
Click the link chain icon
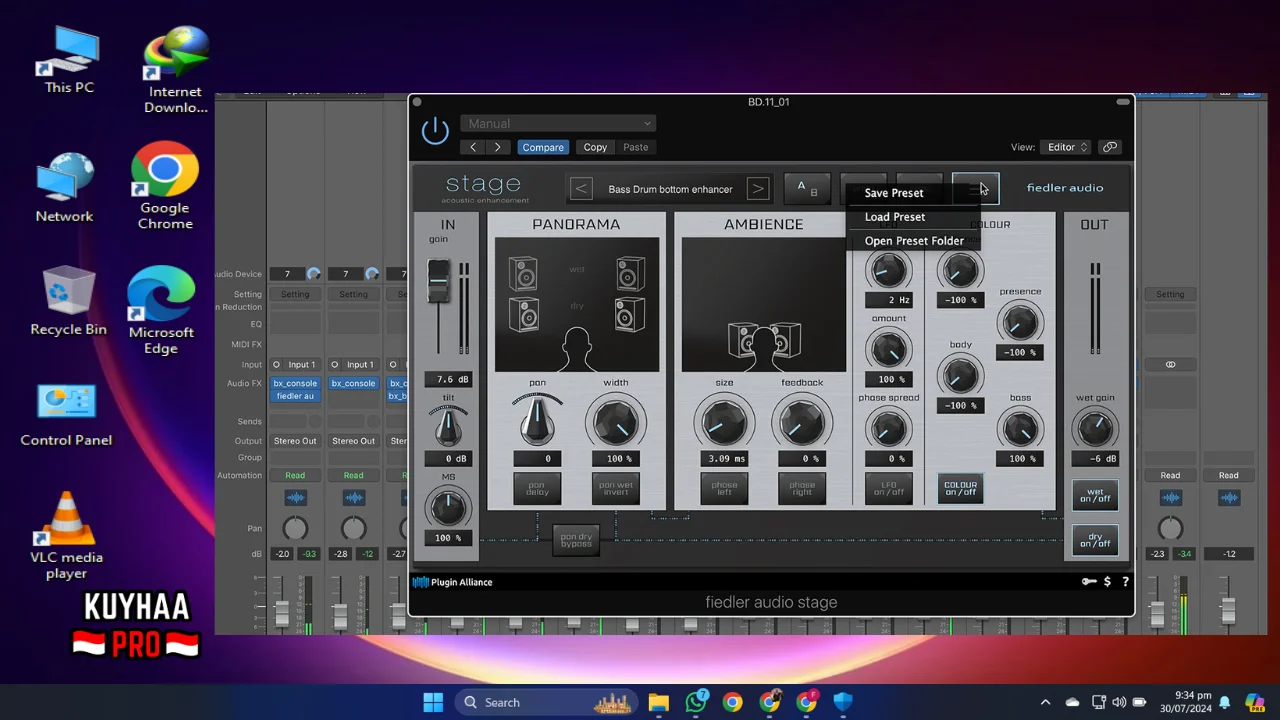click(x=1110, y=147)
